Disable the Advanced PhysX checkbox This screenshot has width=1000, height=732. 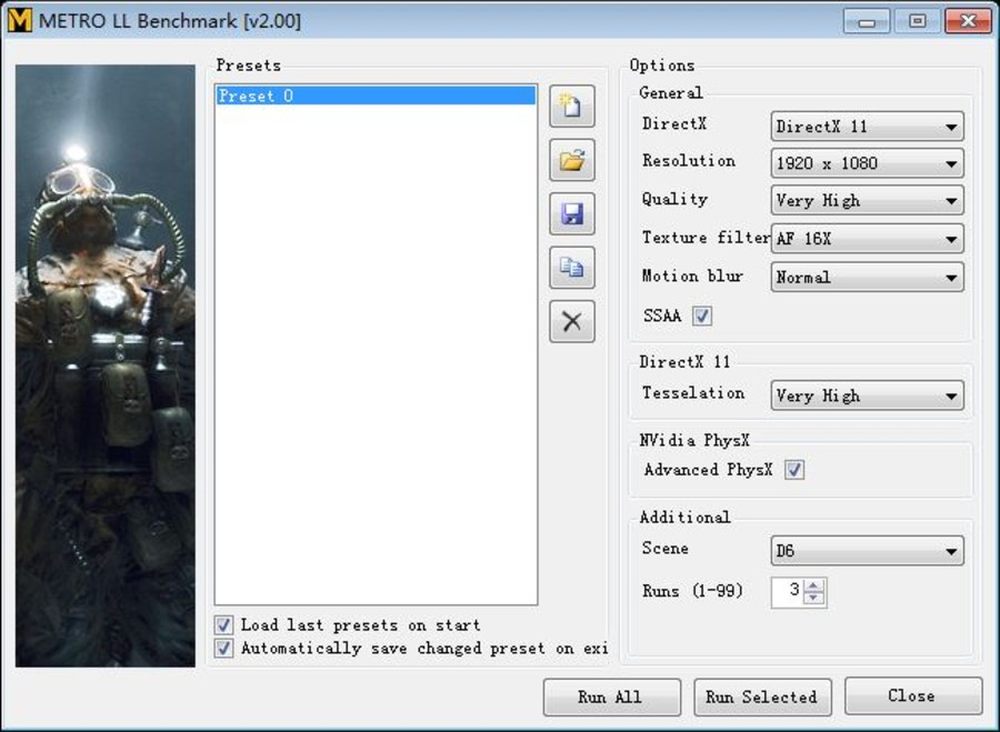tap(794, 470)
